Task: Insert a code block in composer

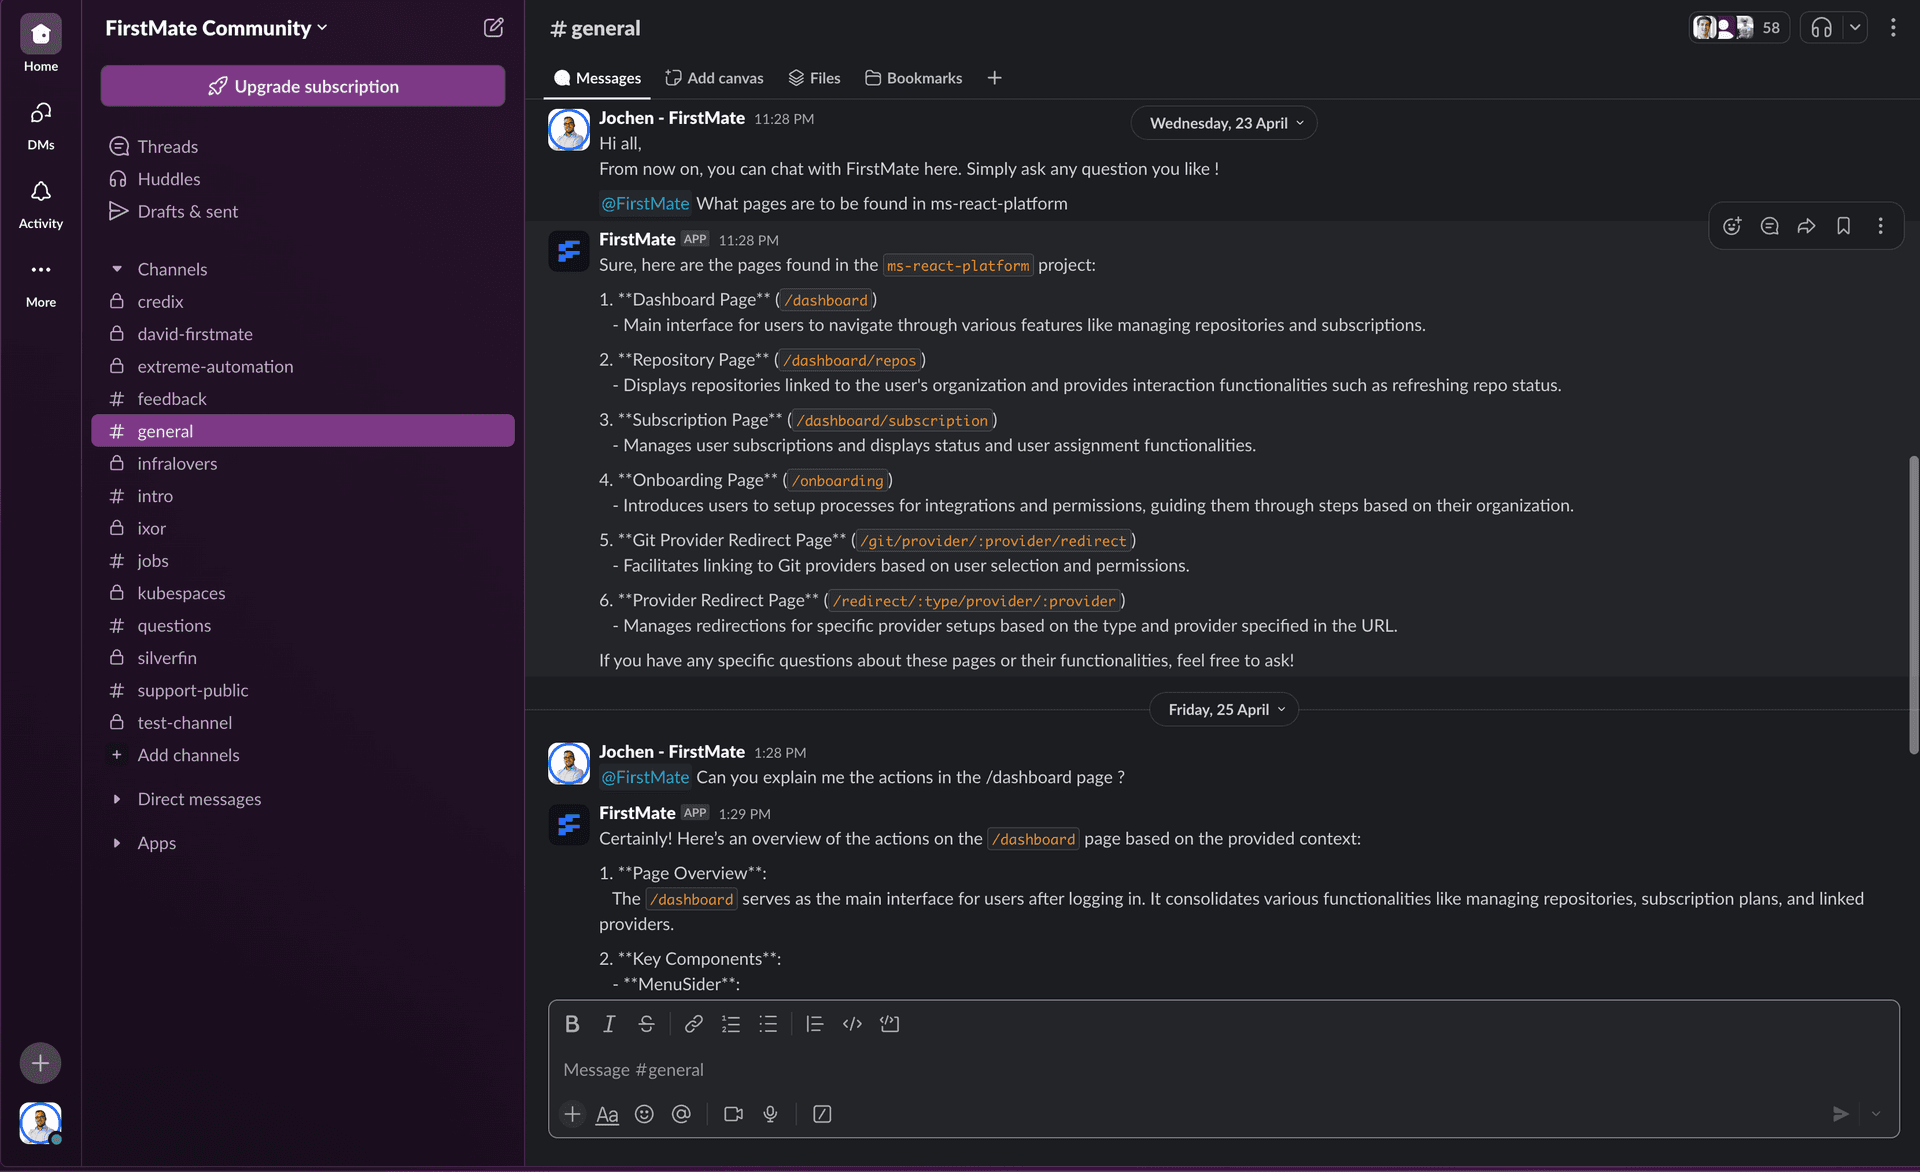Action: [889, 1024]
